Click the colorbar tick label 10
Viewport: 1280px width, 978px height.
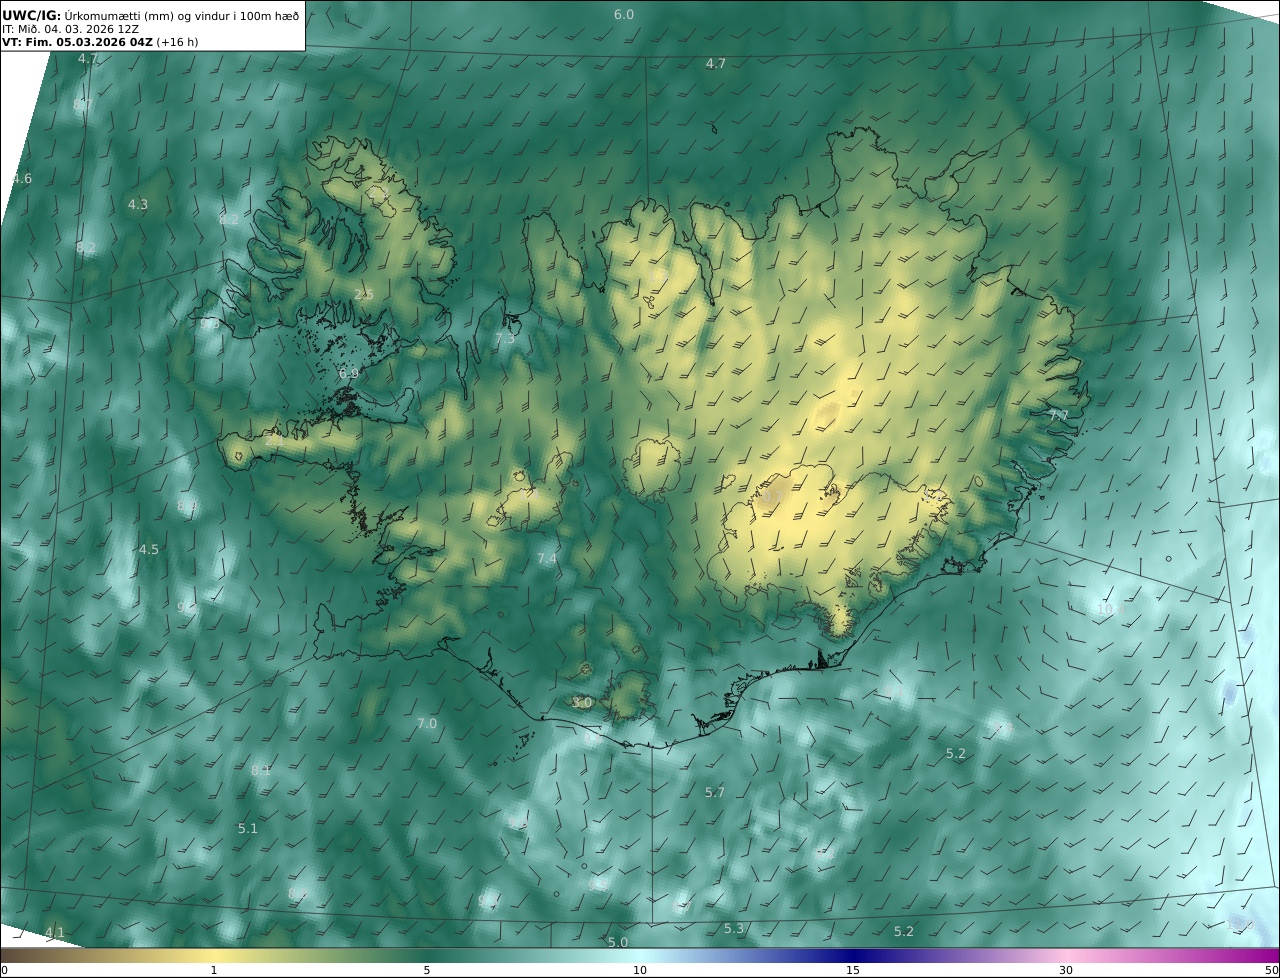coord(640,970)
